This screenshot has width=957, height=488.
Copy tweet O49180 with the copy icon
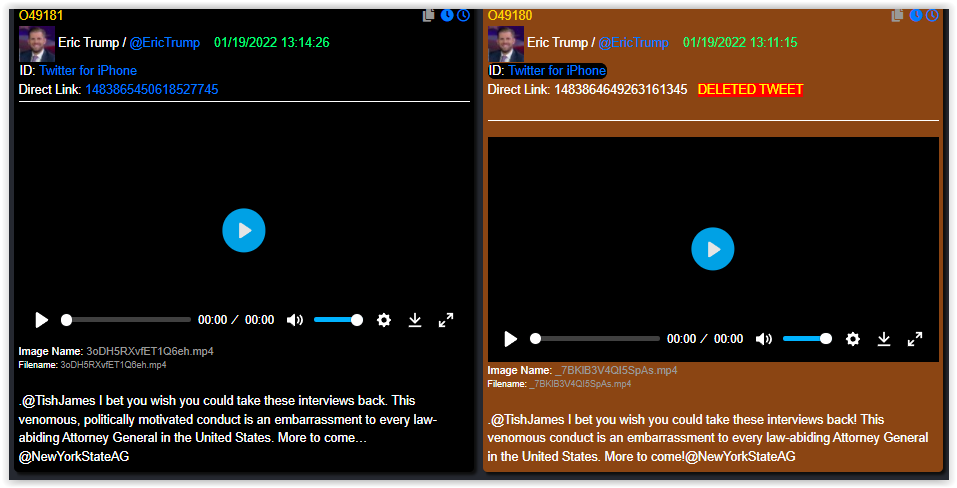pyautogui.click(x=898, y=15)
